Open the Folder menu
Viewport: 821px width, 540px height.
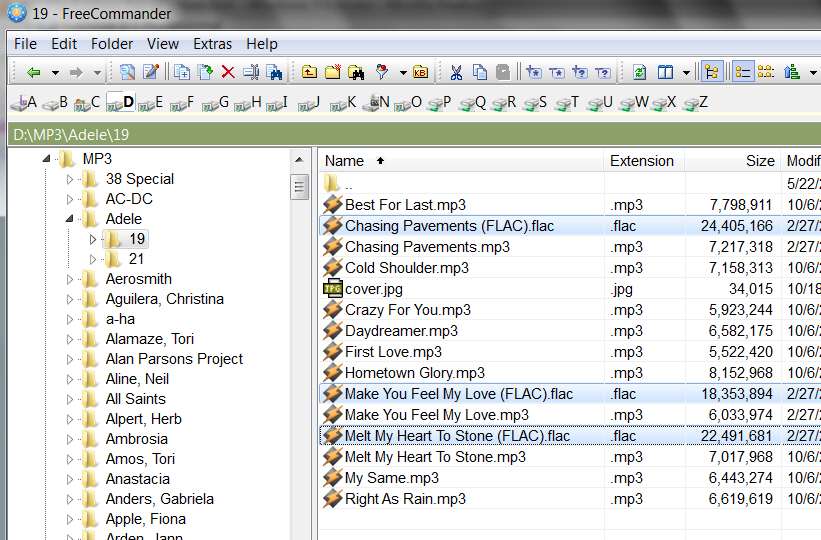coord(112,44)
